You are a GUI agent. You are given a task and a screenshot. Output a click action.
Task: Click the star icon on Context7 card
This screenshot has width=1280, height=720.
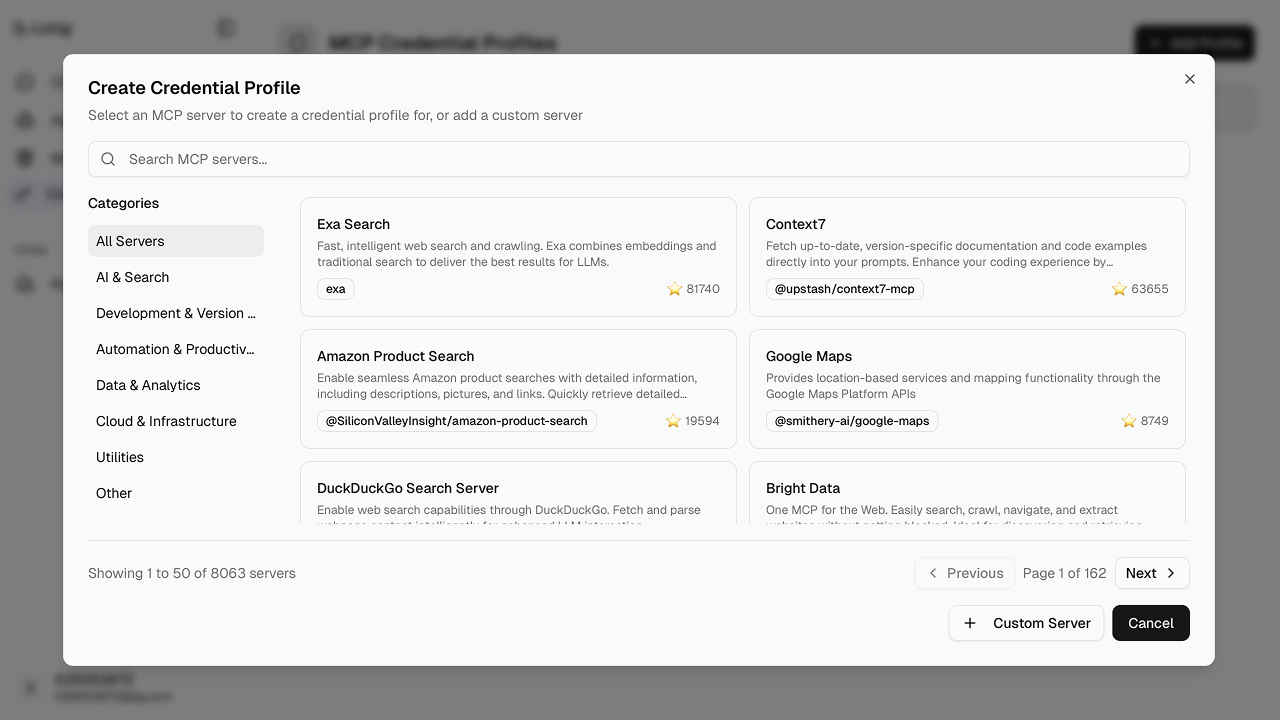point(1119,289)
